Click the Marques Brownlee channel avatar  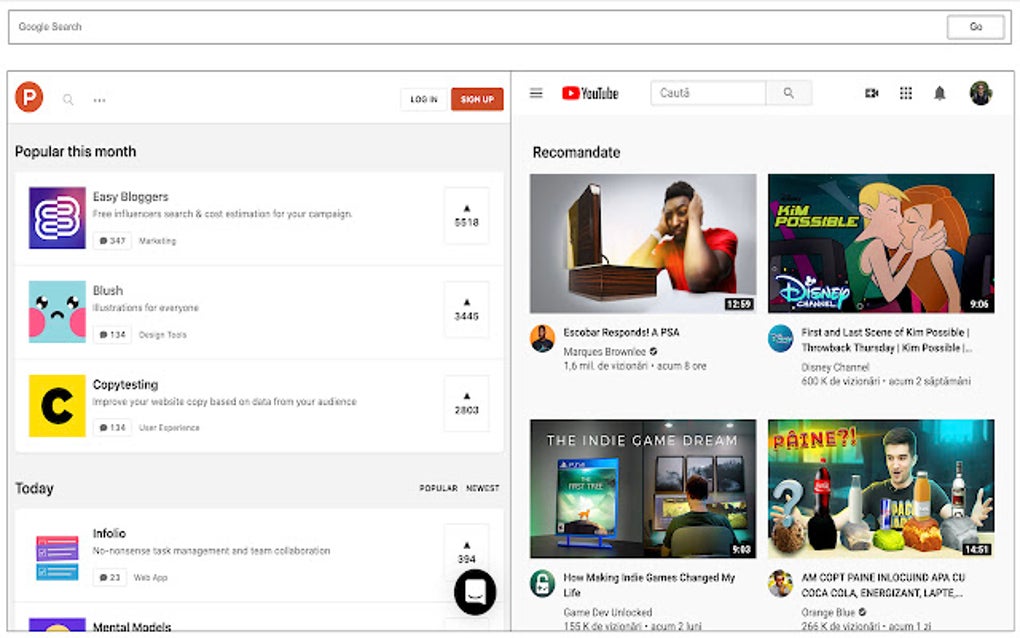542,339
